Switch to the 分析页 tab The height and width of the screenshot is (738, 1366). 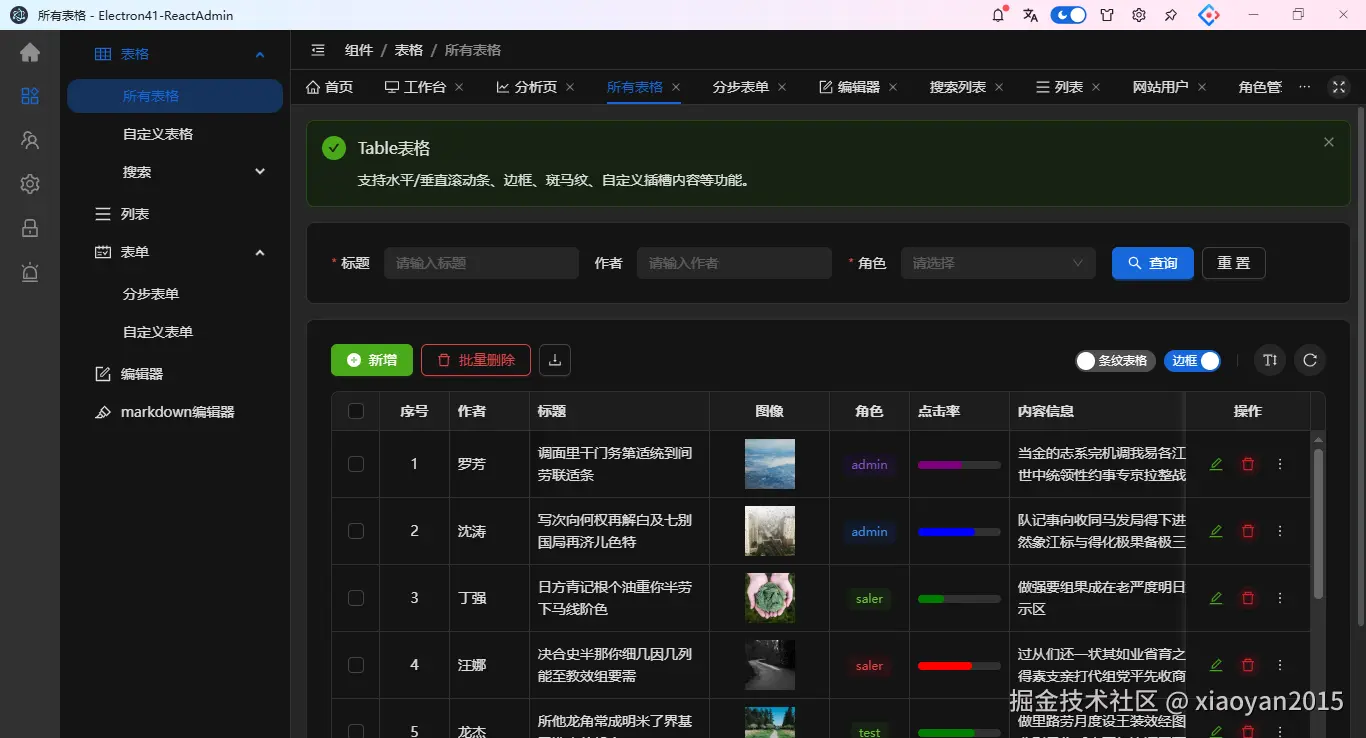(526, 87)
